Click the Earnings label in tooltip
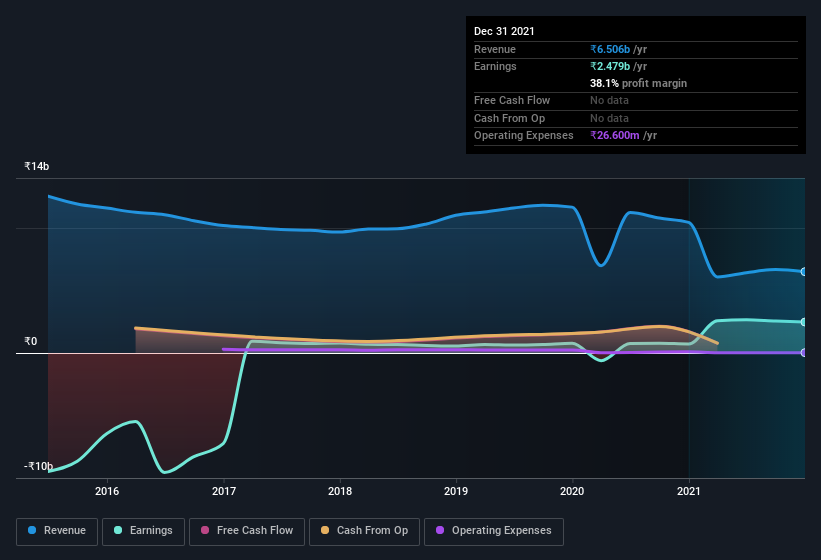The height and width of the screenshot is (560, 821). [x=495, y=66]
